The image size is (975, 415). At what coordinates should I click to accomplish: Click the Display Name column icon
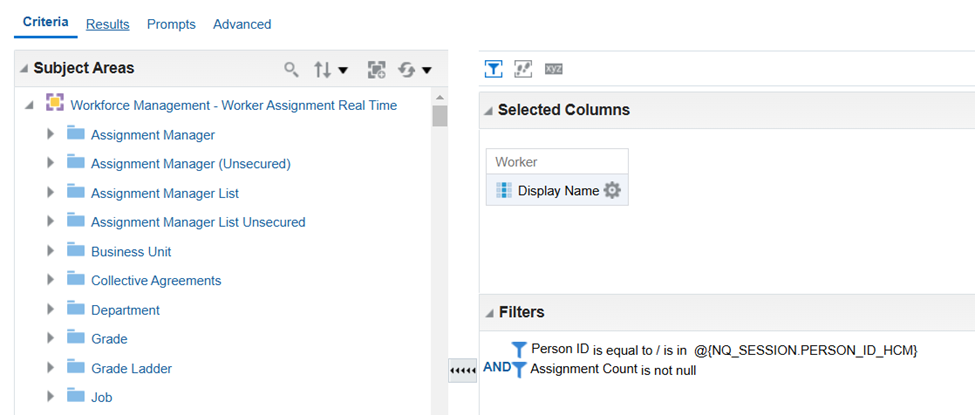pos(504,190)
